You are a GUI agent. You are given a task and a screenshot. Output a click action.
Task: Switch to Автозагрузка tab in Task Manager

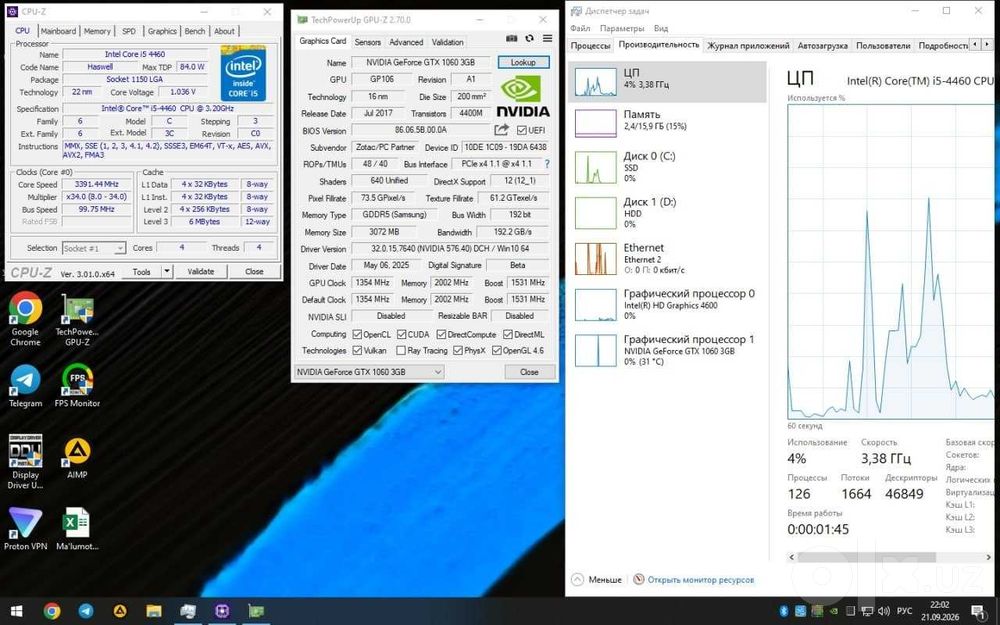click(x=823, y=45)
